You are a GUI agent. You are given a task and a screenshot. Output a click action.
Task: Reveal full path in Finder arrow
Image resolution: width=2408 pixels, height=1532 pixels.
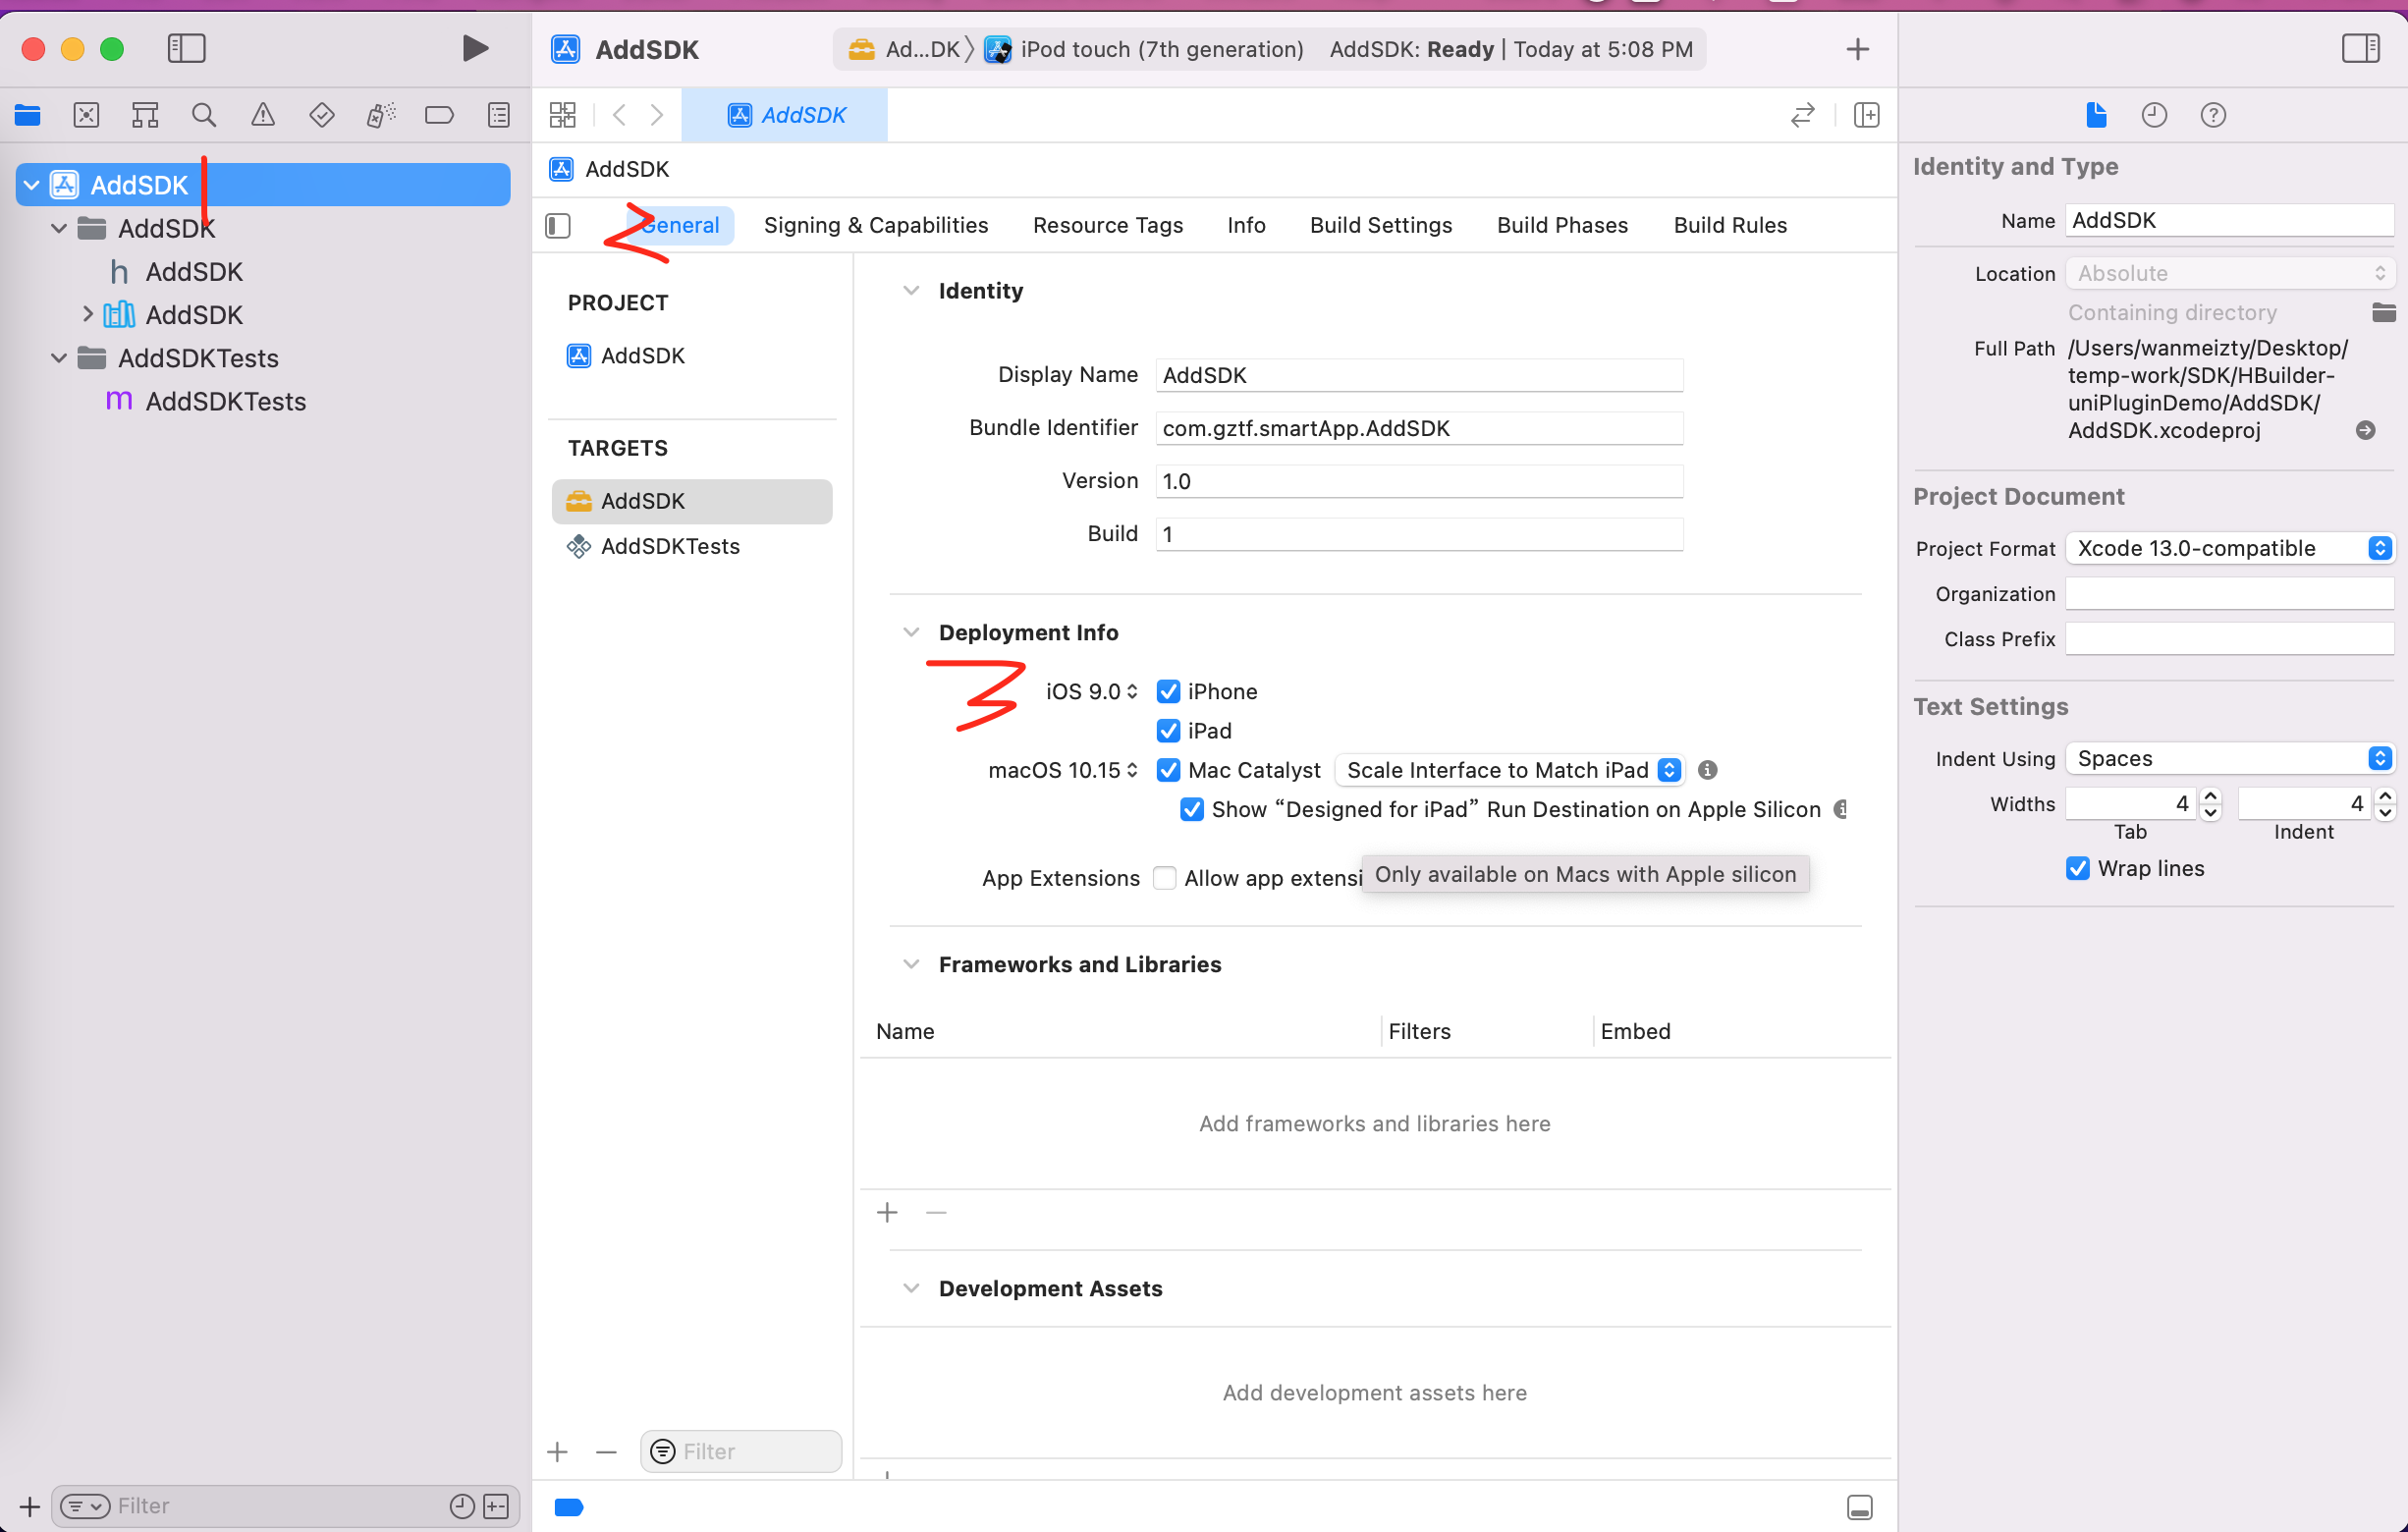[2365, 430]
